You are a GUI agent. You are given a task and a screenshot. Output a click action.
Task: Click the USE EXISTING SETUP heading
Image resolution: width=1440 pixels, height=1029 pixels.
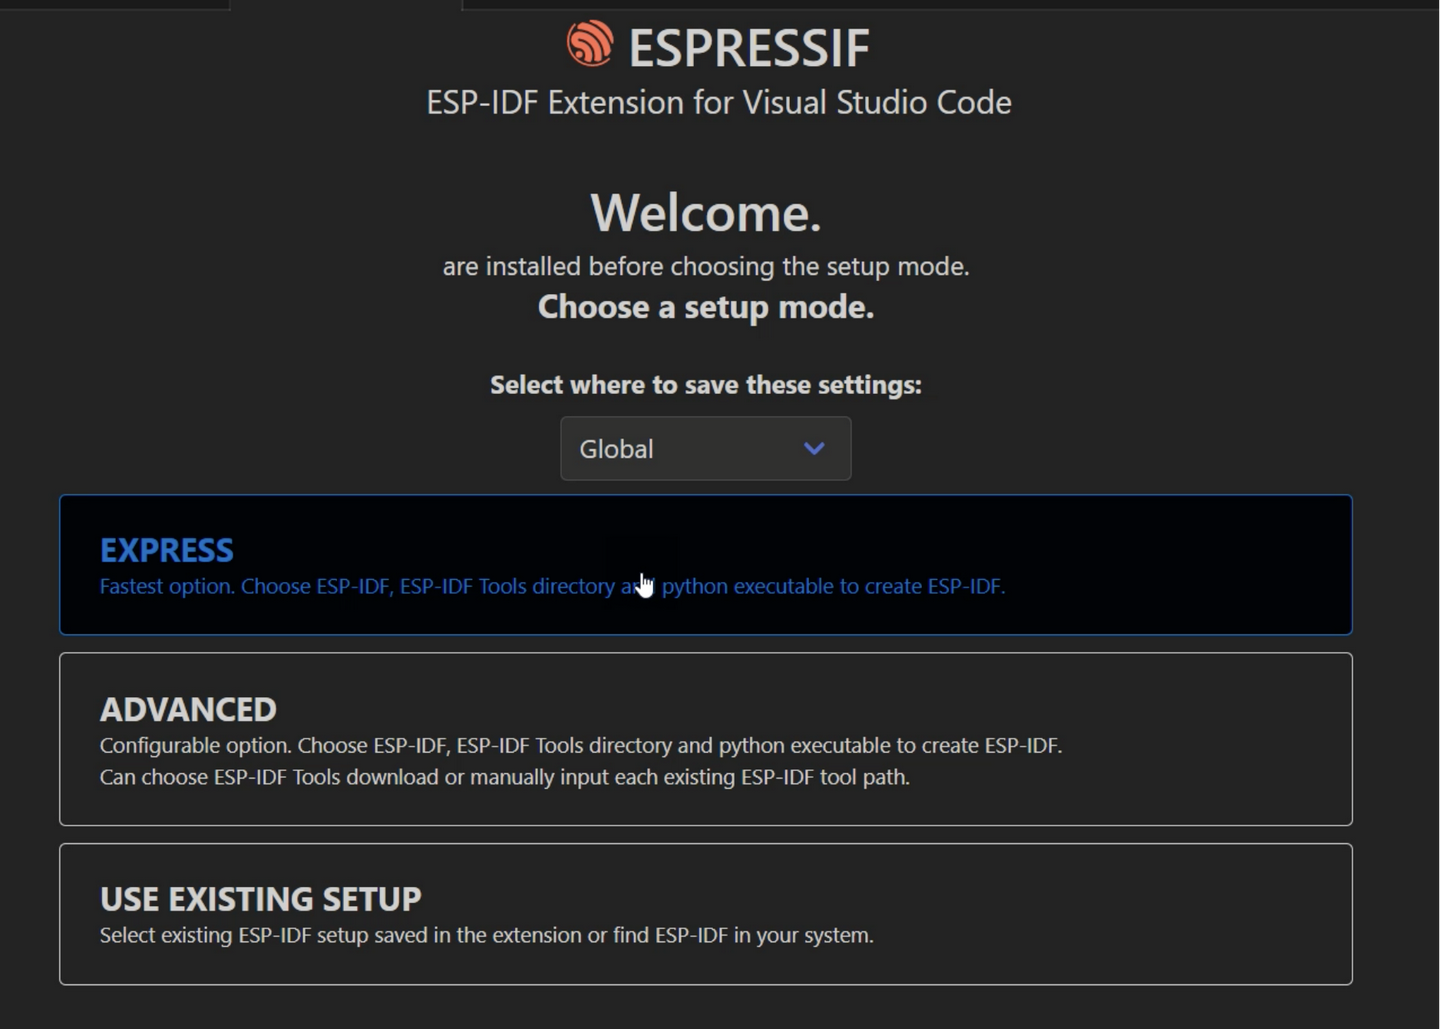click(260, 898)
